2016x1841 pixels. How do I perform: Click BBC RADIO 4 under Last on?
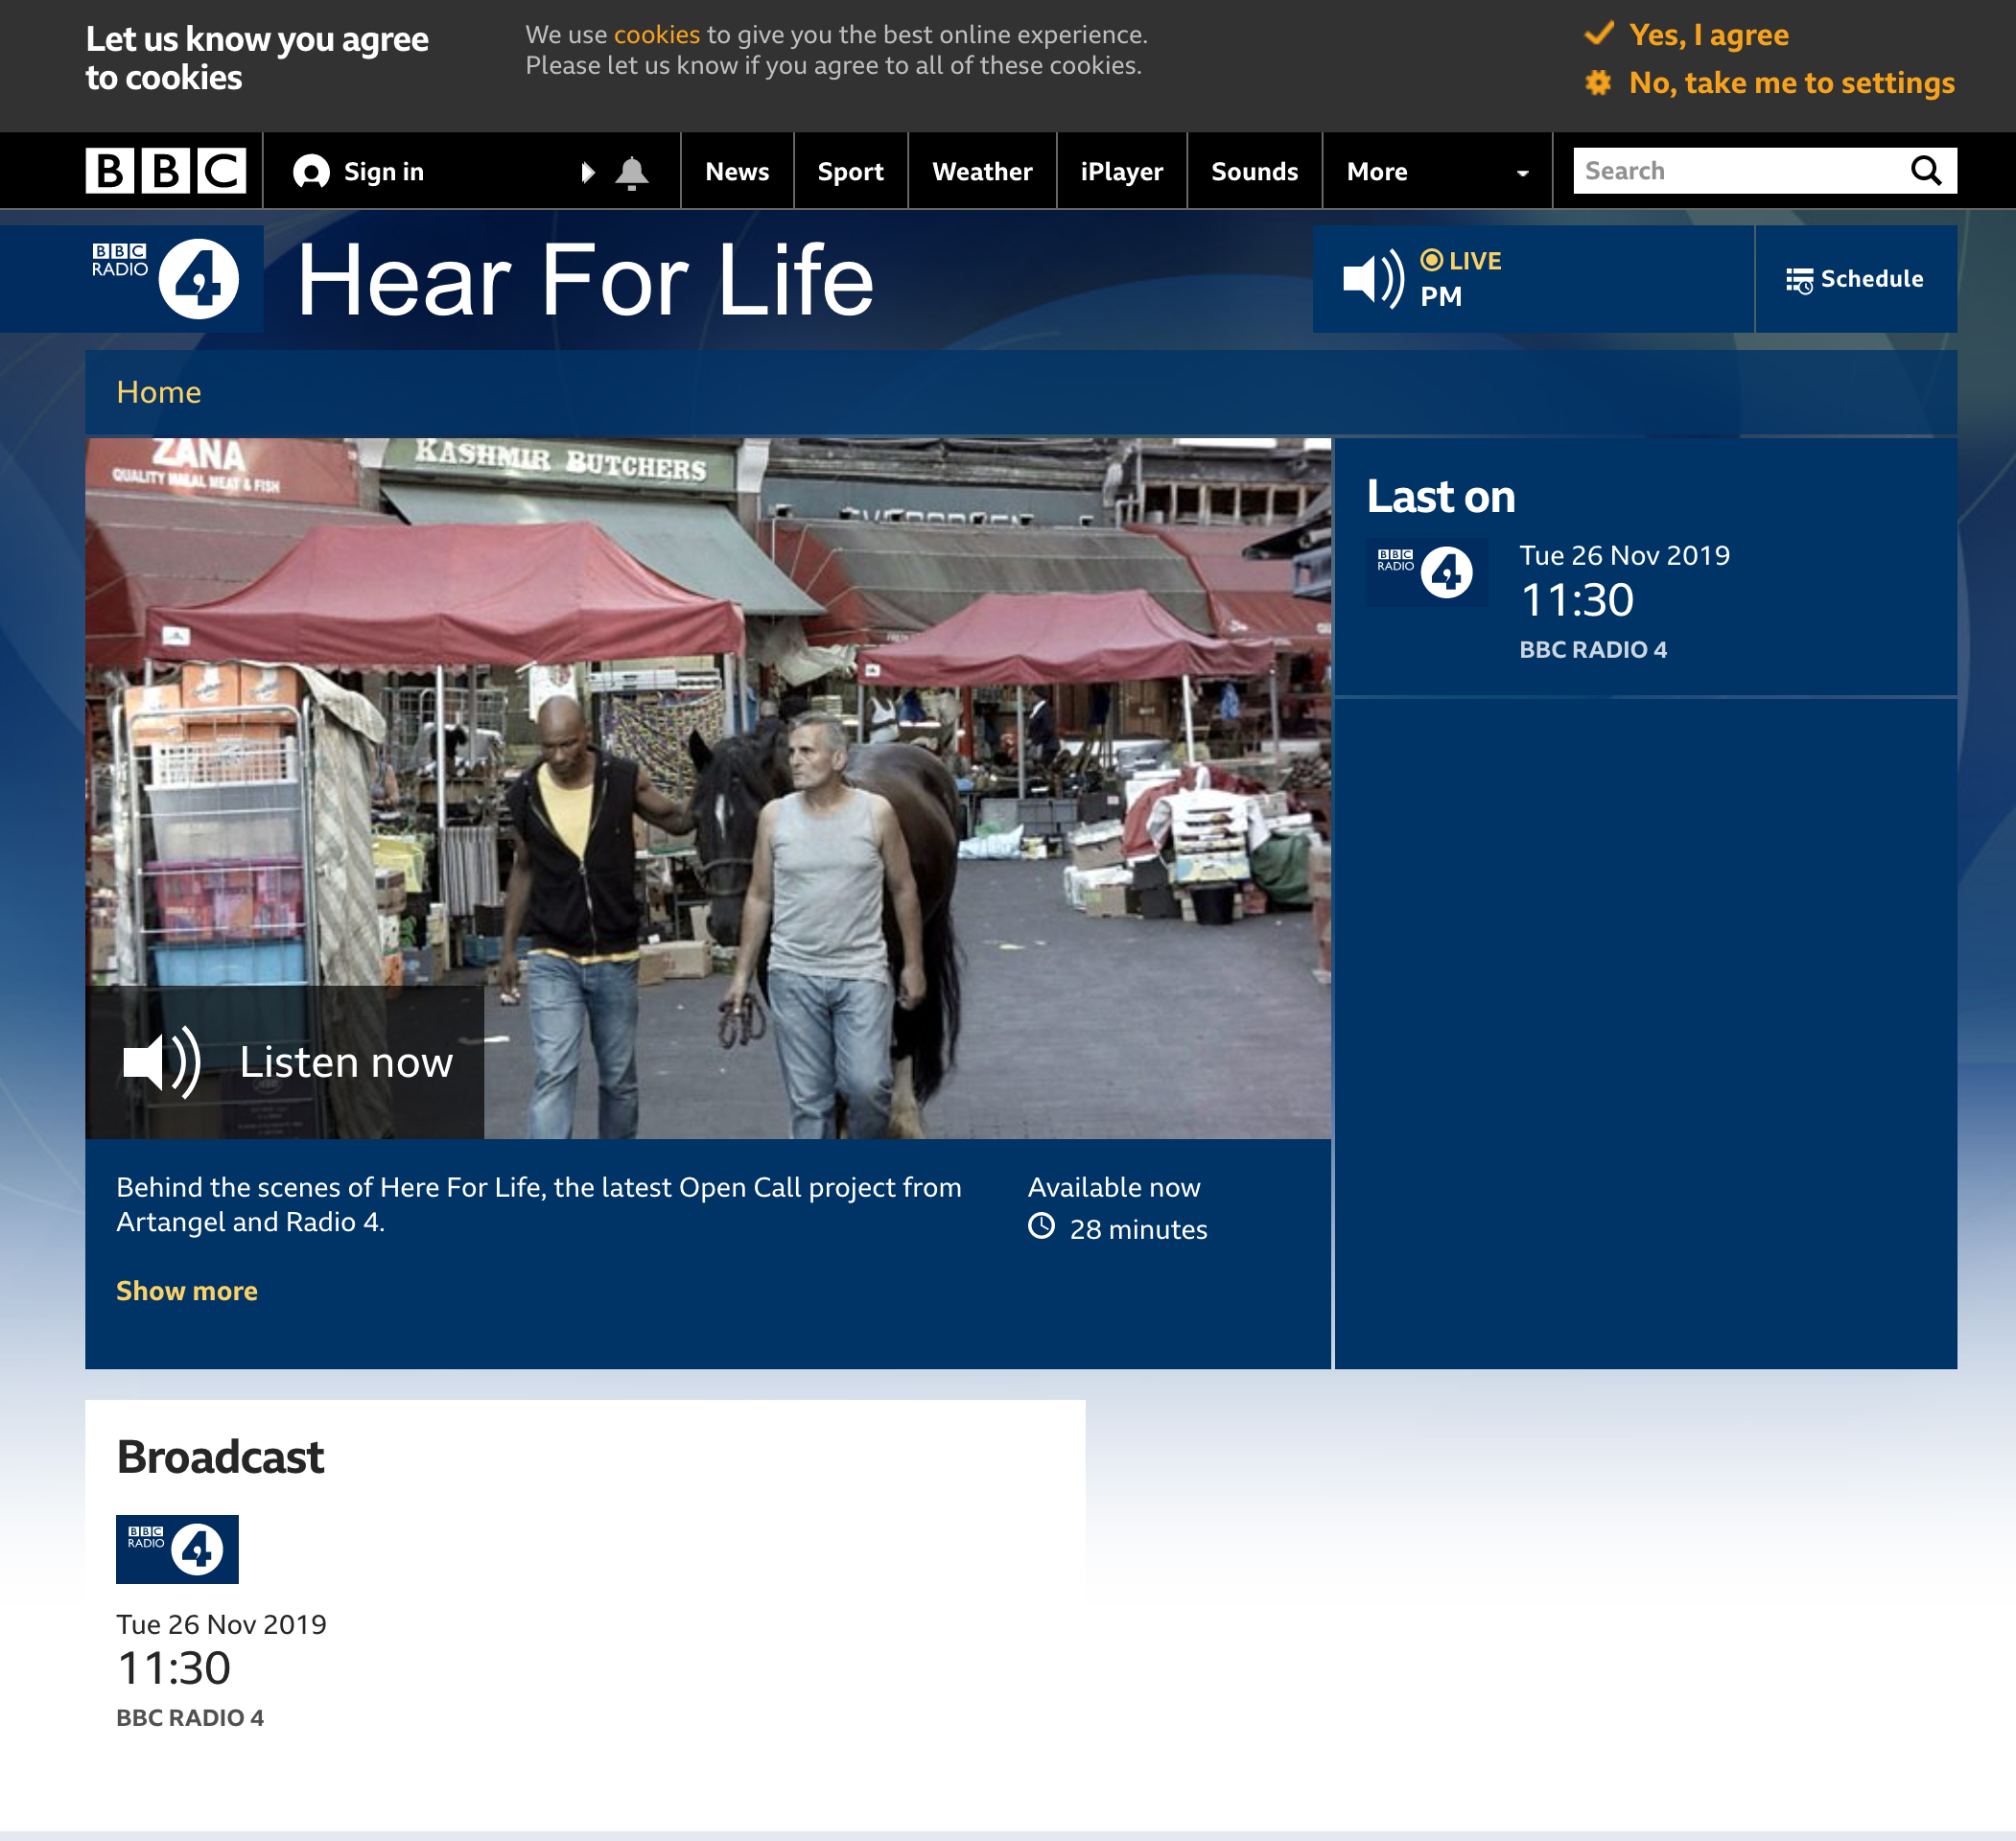click(x=1593, y=650)
